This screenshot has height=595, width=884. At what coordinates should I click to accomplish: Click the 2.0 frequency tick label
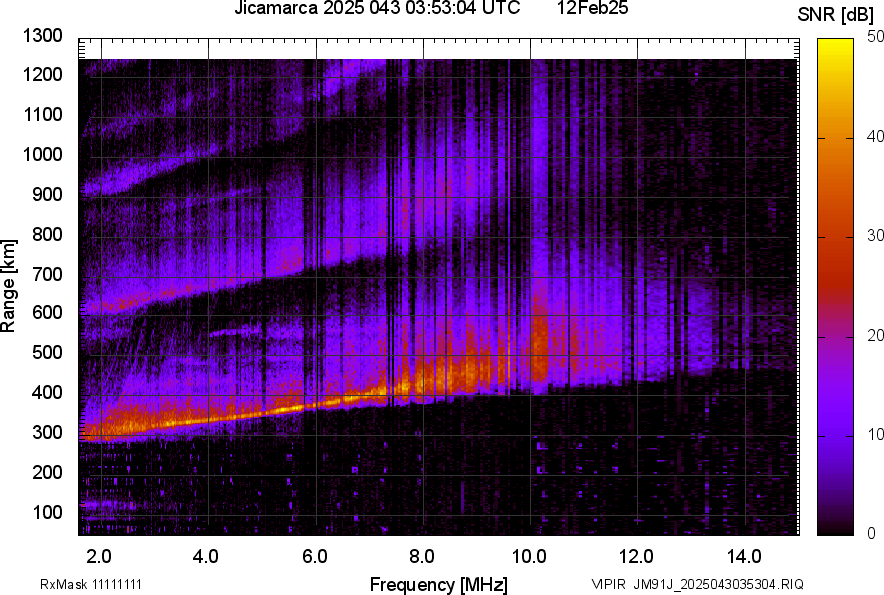[98, 556]
